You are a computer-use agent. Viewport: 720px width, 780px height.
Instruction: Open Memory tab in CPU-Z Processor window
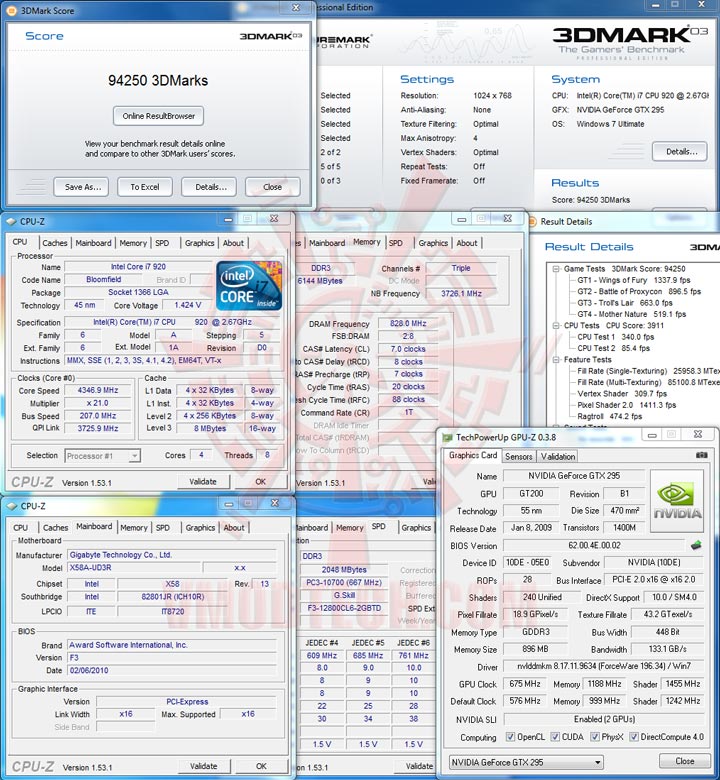(x=133, y=243)
